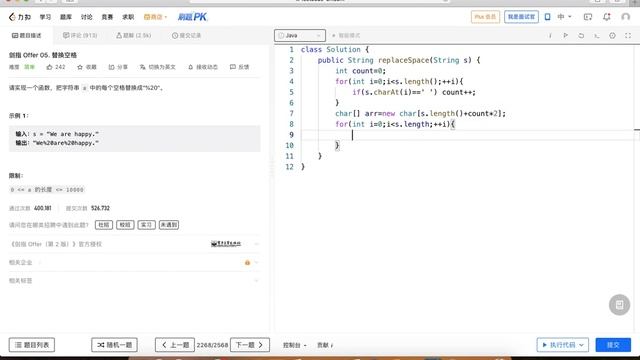The height and width of the screenshot is (360, 640).
Task: Click the 'class Solution {' code line
Action: click(x=334, y=49)
